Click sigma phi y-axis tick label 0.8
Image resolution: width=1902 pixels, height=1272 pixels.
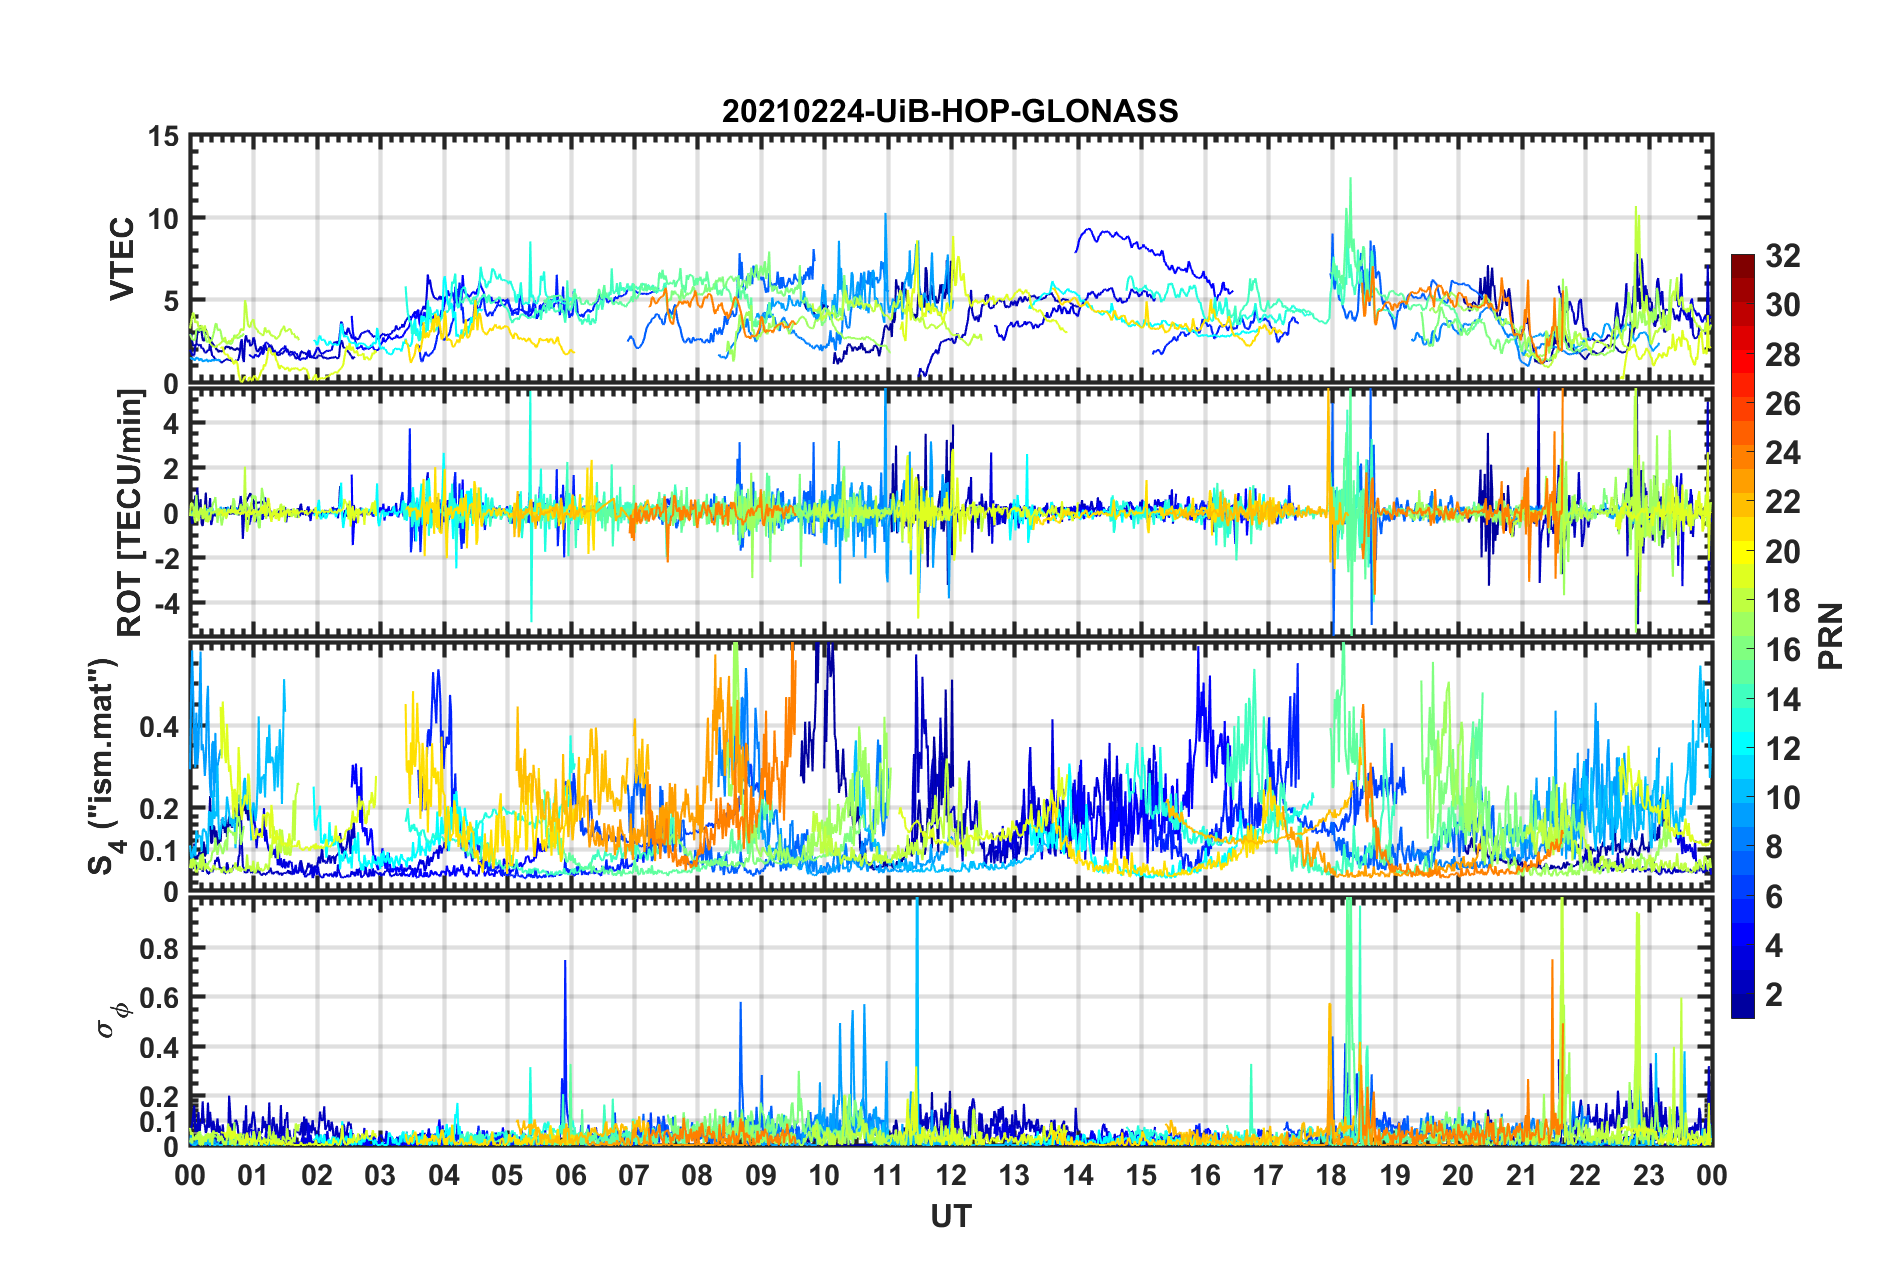(x=159, y=947)
